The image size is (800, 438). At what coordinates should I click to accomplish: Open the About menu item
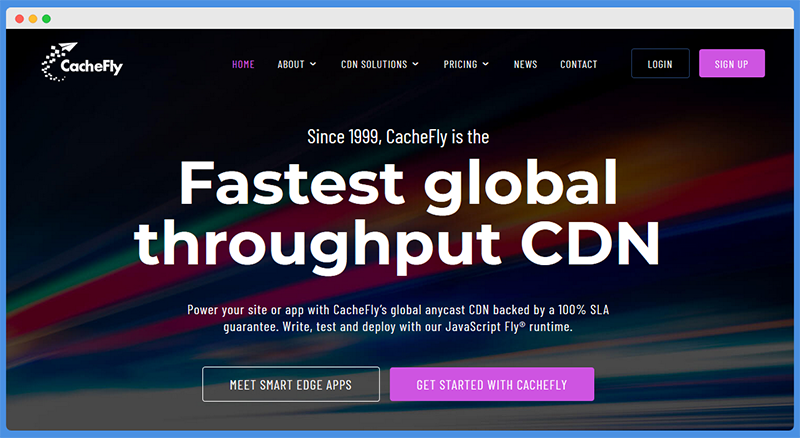tap(291, 64)
